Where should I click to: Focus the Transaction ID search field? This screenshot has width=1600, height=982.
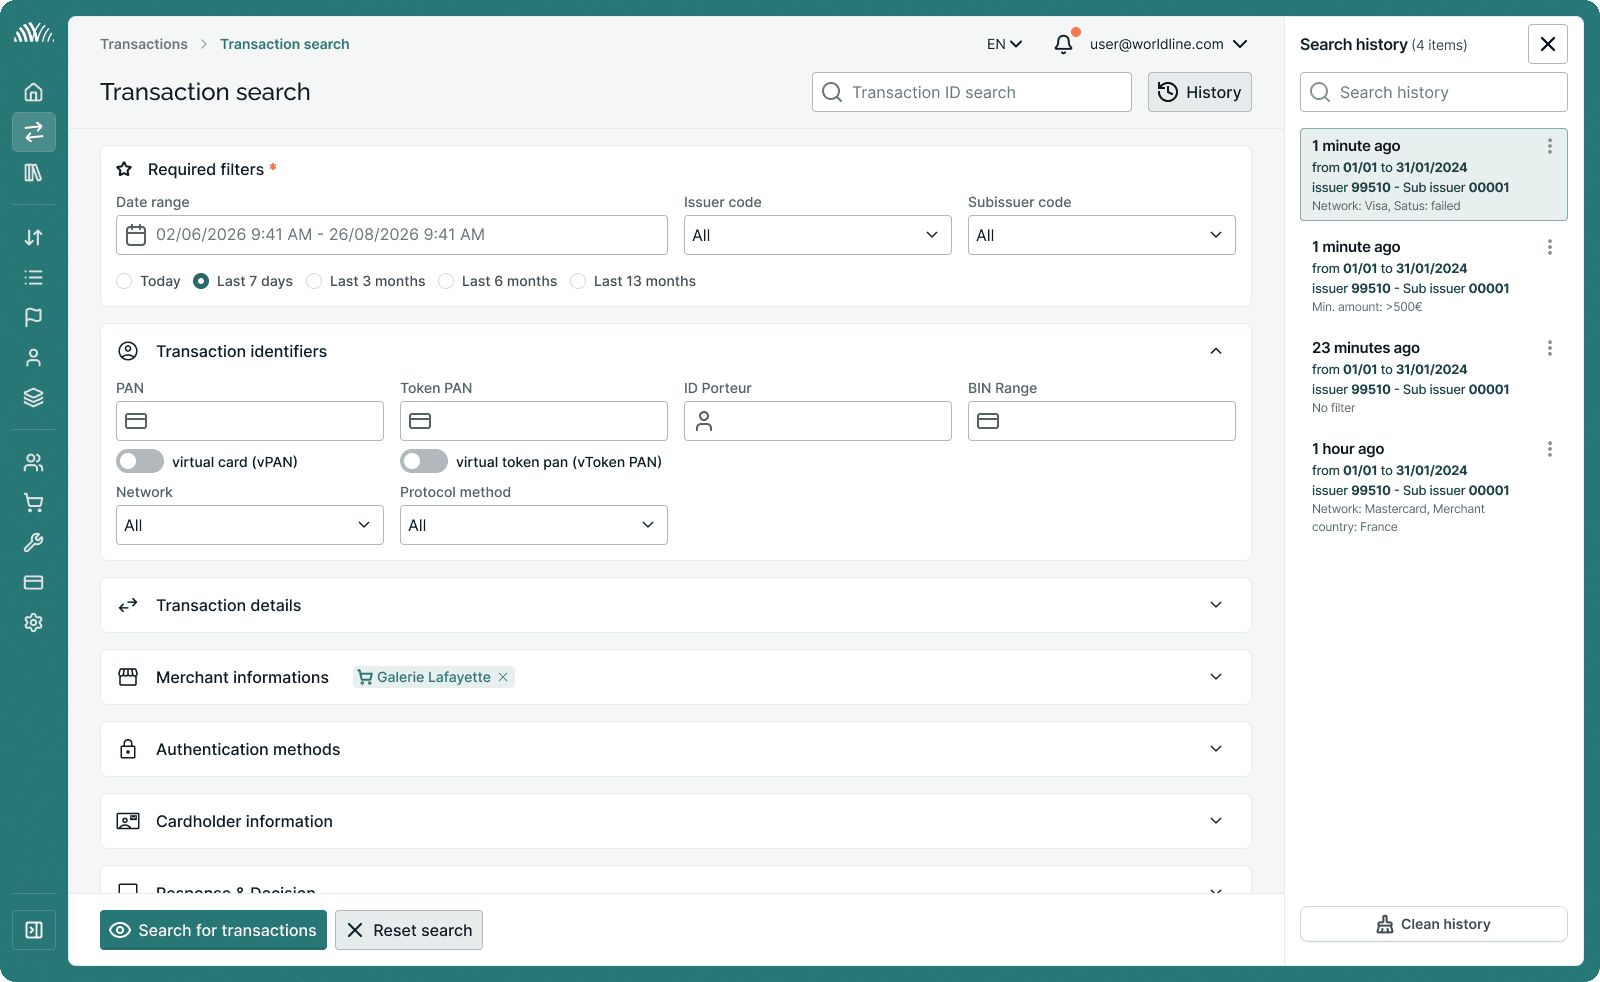click(972, 92)
